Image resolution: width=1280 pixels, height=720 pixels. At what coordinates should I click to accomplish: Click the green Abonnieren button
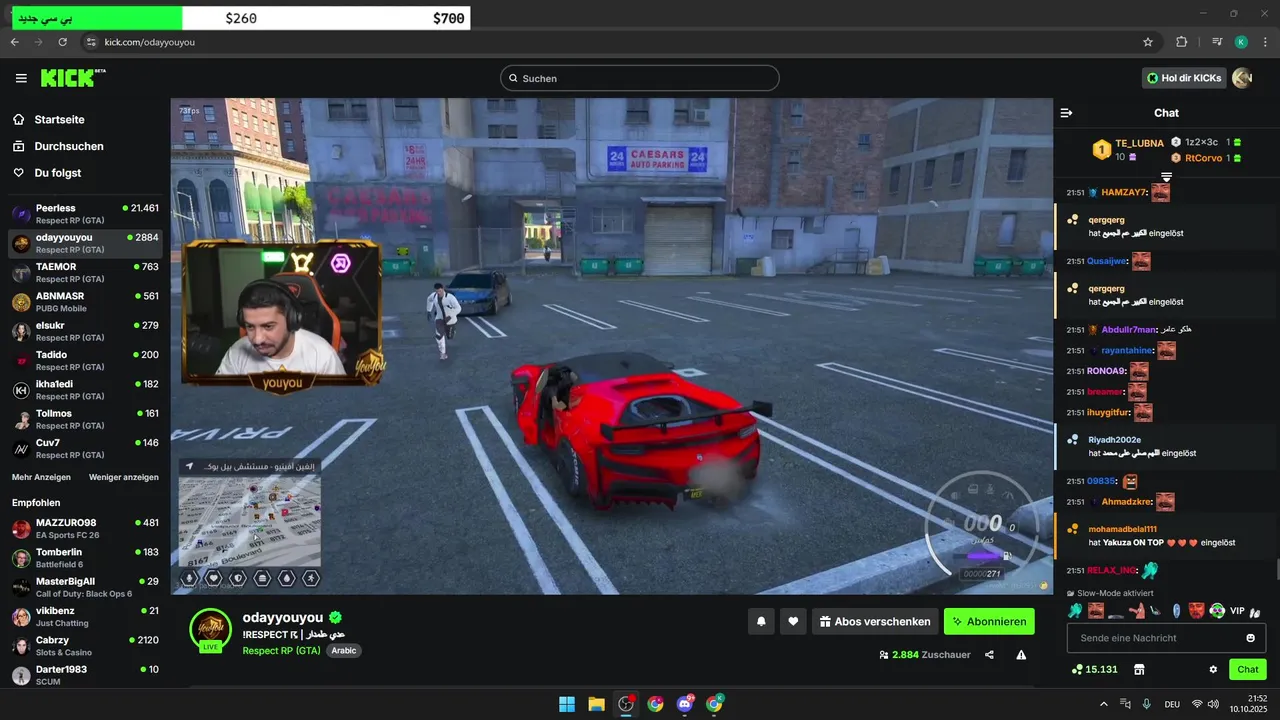coord(989,621)
